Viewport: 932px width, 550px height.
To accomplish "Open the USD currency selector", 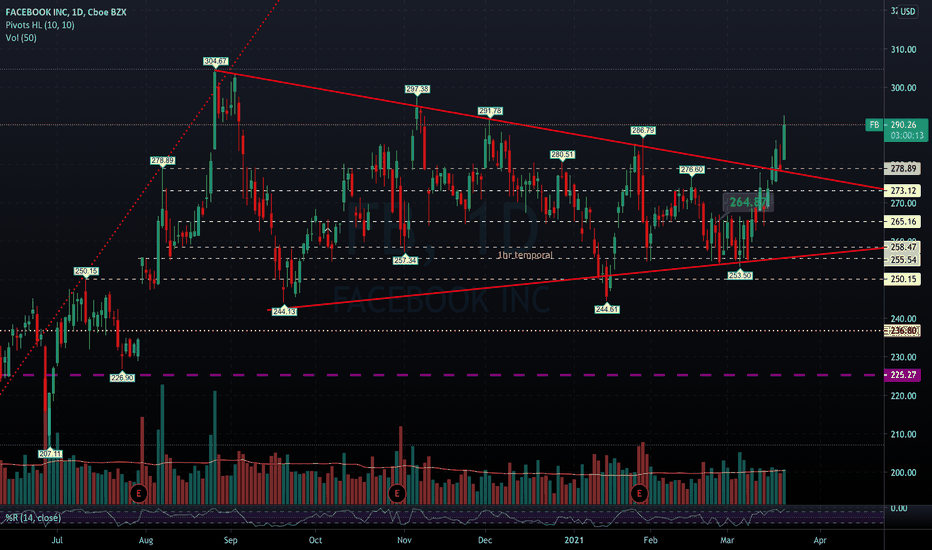I will [x=907, y=11].
